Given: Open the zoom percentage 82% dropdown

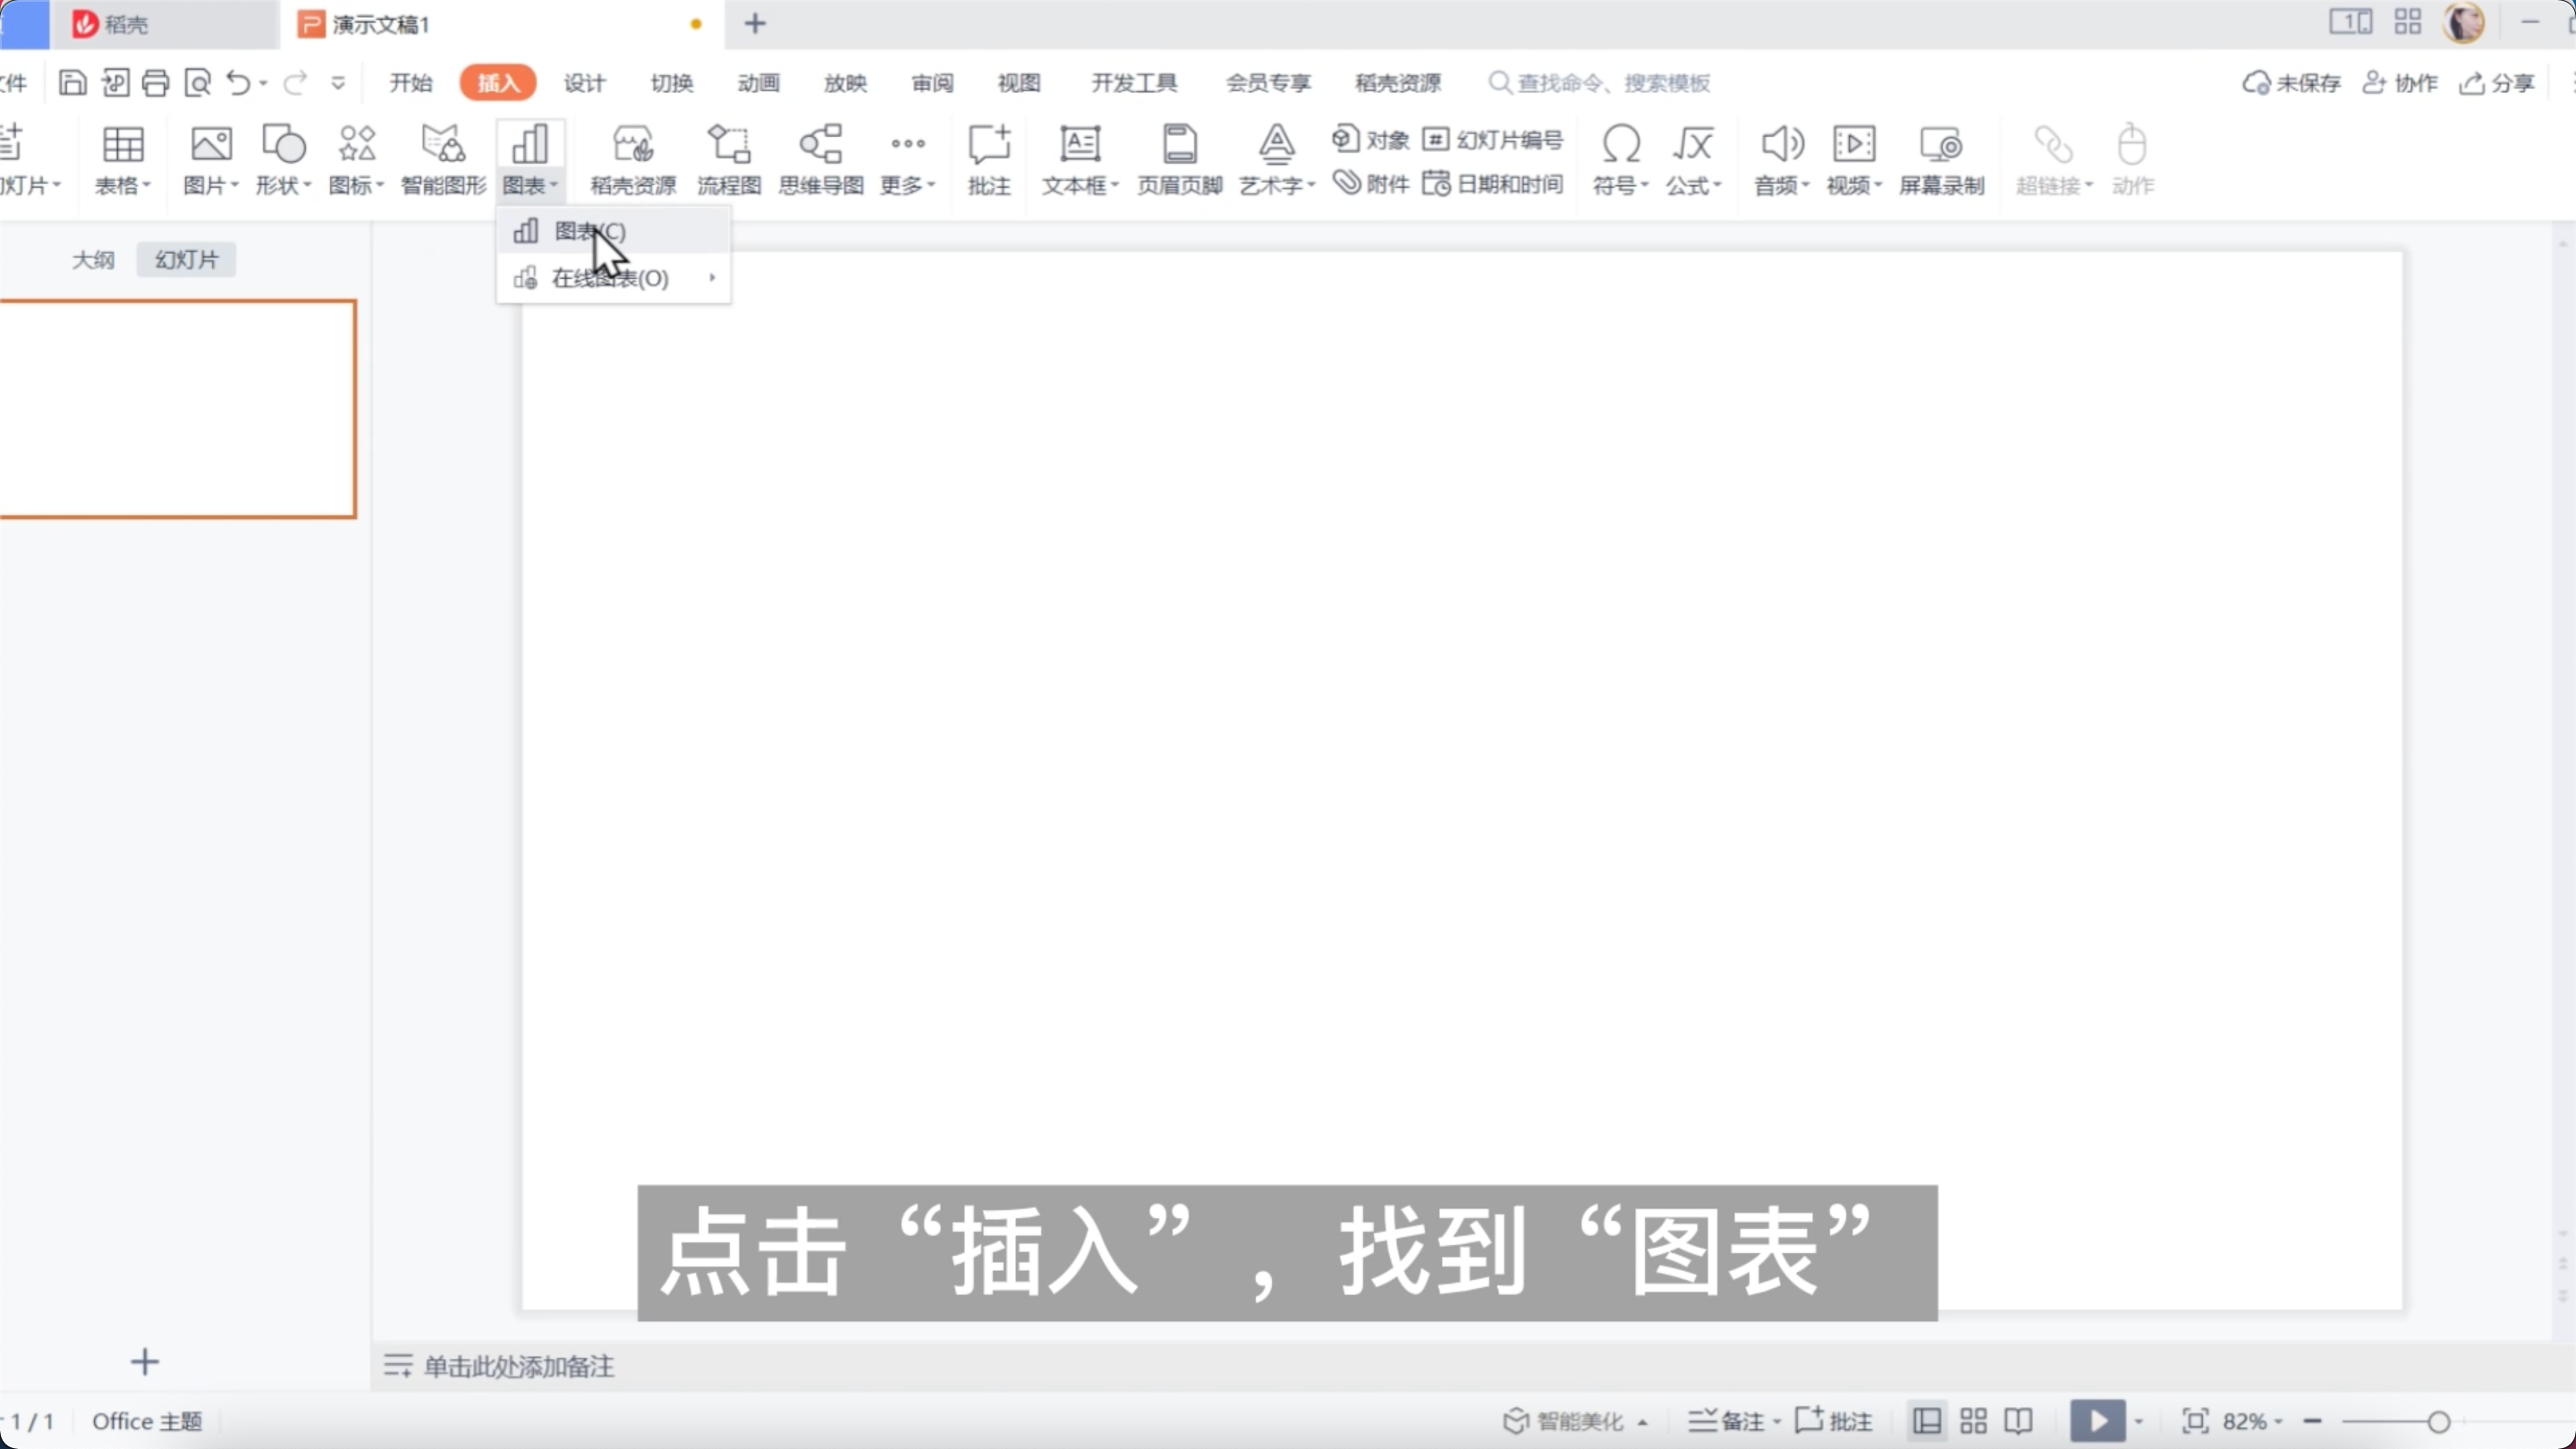Looking at the screenshot, I should pos(2252,1421).
